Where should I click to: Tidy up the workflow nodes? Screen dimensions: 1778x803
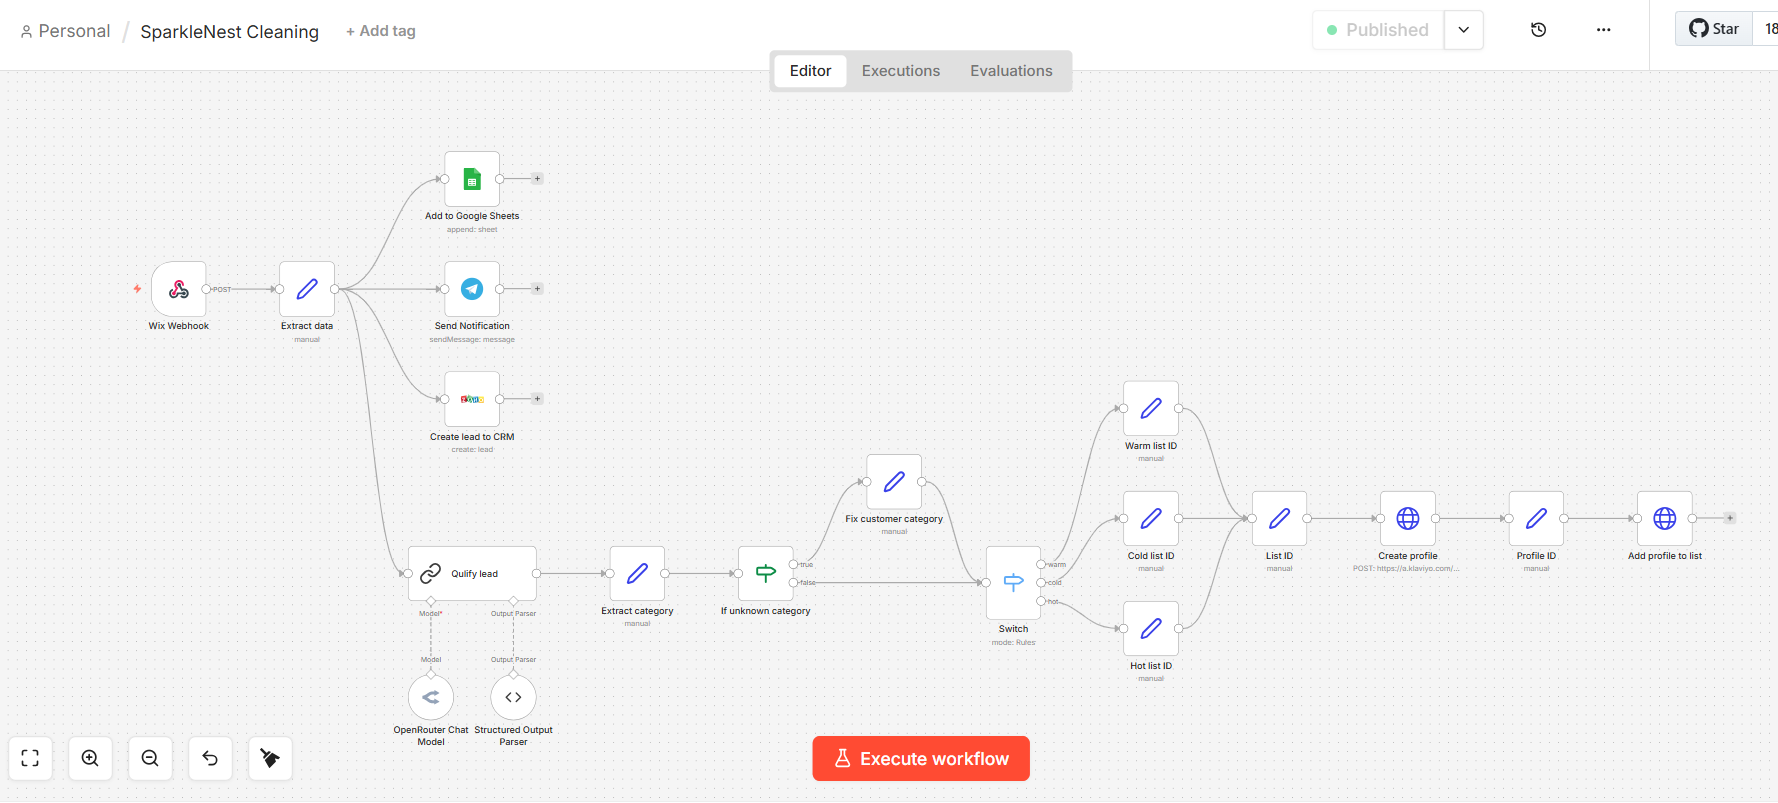point(270,758)
